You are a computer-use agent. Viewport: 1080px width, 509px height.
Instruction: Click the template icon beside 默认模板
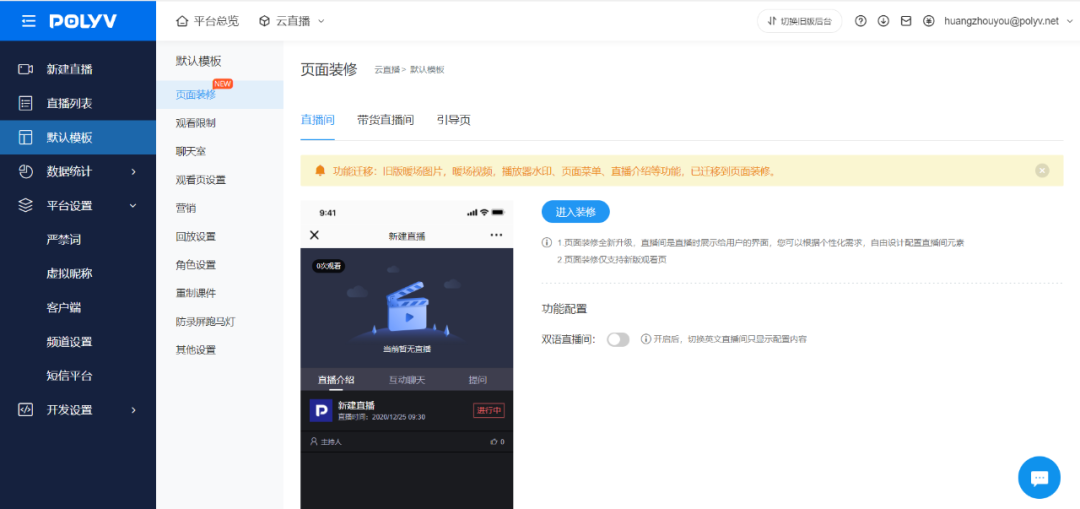point(25,137)
